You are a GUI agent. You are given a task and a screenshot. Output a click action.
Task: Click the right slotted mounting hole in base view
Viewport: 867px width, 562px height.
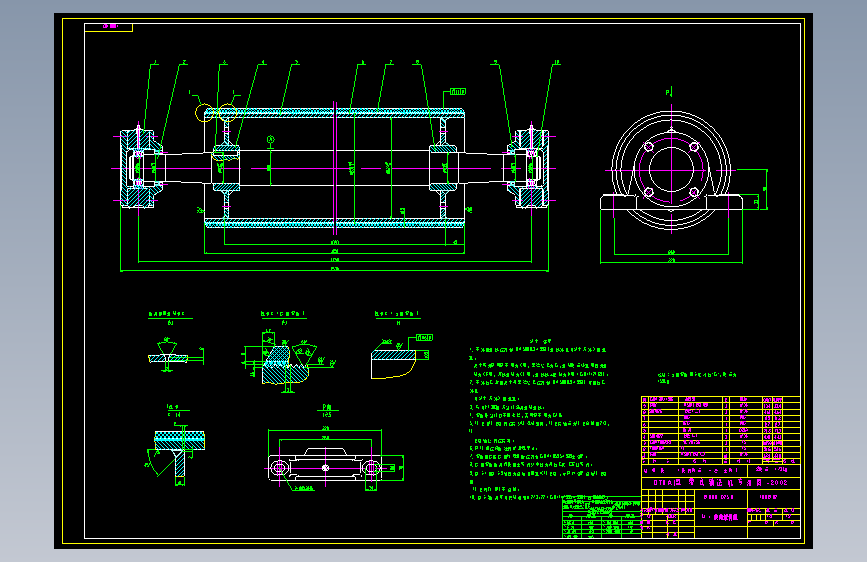point(371,469)
